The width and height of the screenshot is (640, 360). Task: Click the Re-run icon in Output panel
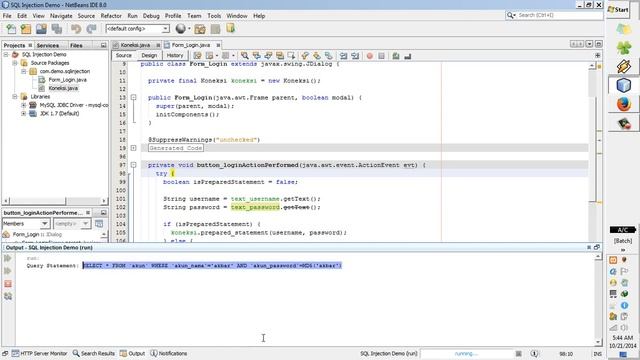pyautogui.click(x=8, y=258)
